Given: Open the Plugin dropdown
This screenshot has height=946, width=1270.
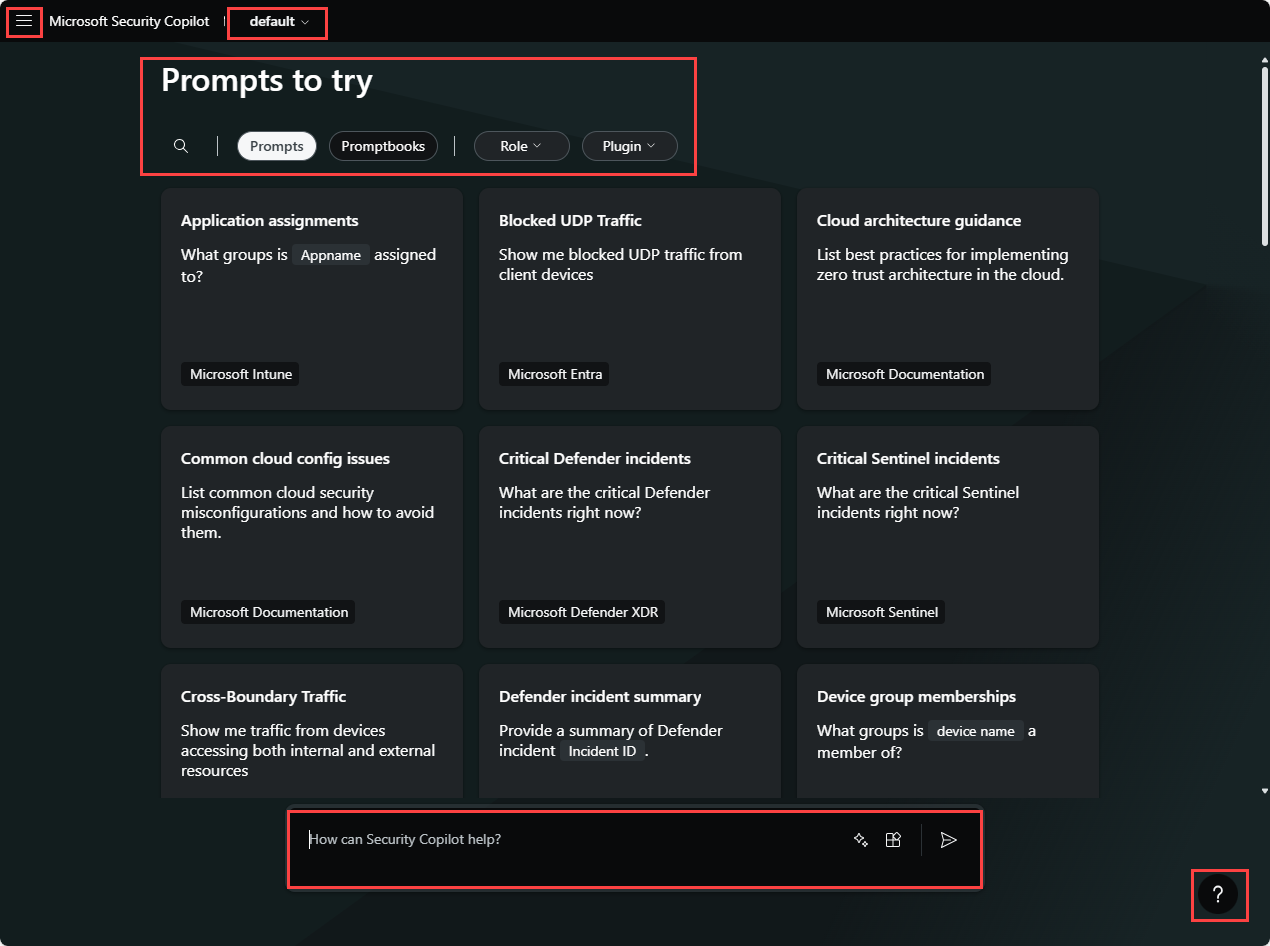Looking at the screenshot, I should click(x=629, y=145).
